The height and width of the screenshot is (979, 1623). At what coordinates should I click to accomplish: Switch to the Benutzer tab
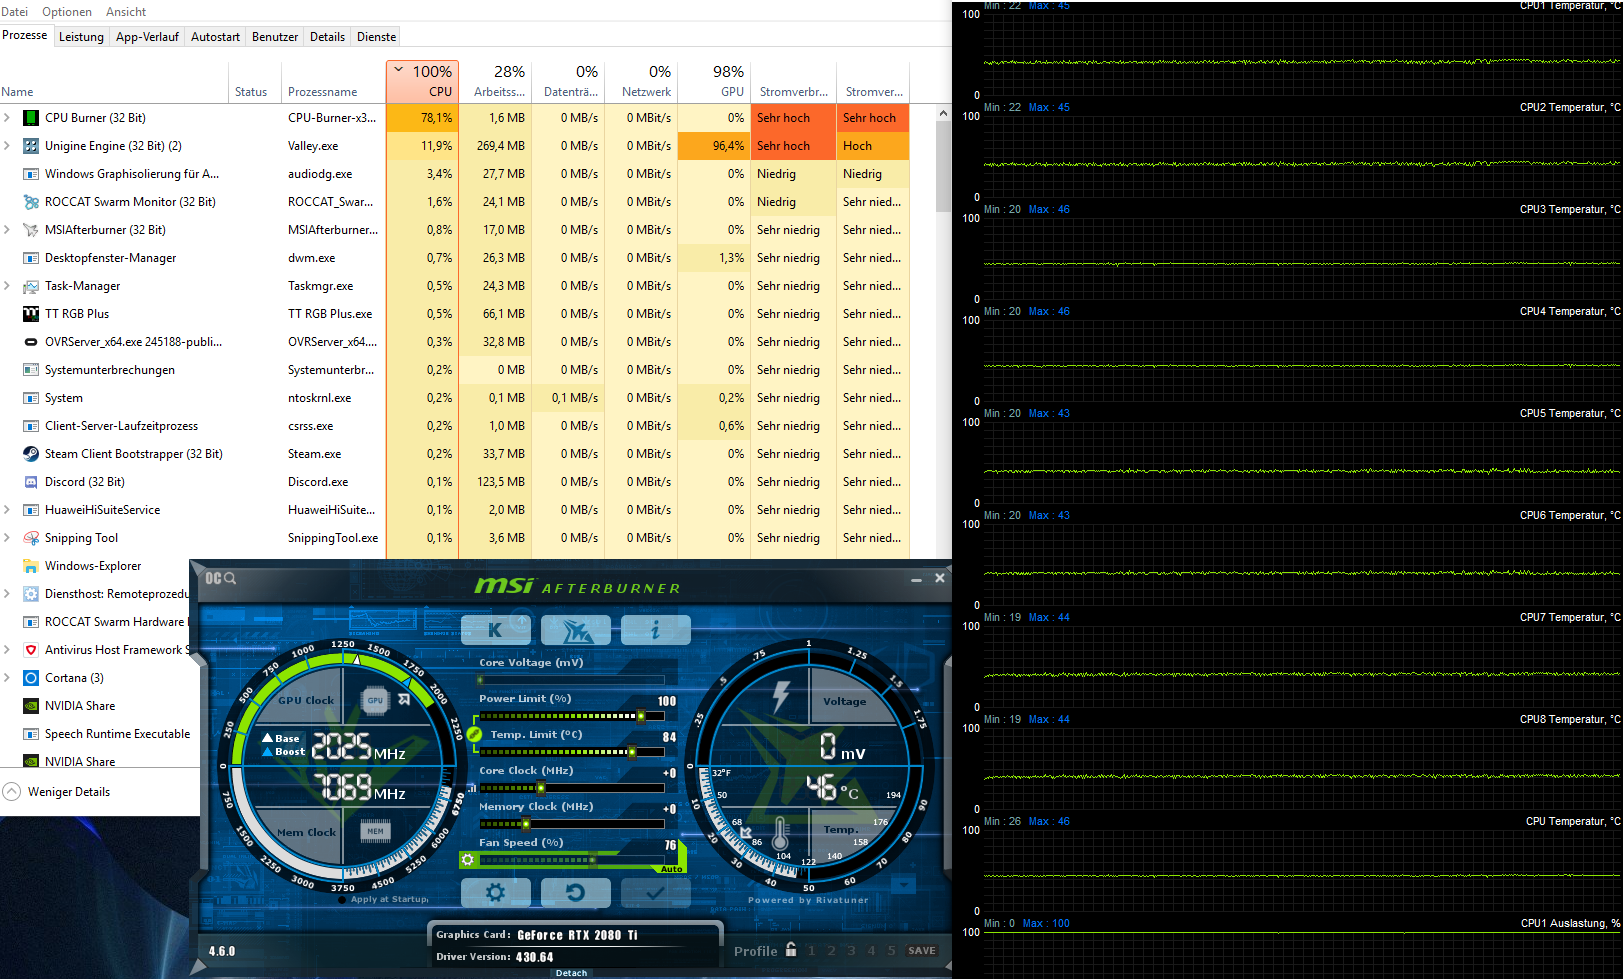[x=275, y=37]
